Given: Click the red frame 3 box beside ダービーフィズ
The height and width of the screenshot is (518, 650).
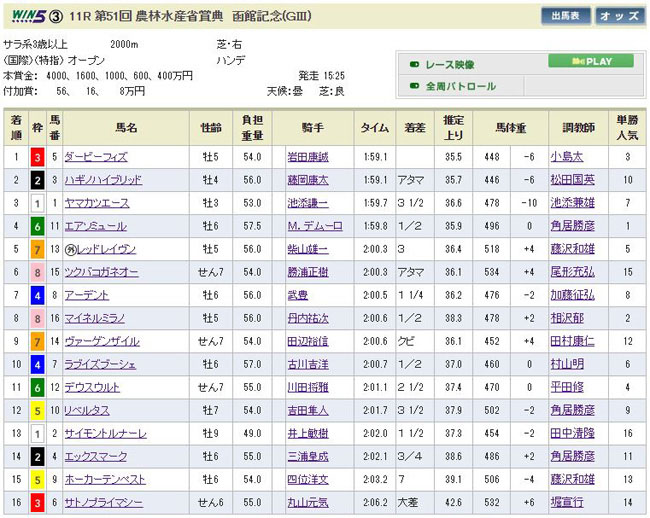Looking at the screenshot, I should [37, 157].
